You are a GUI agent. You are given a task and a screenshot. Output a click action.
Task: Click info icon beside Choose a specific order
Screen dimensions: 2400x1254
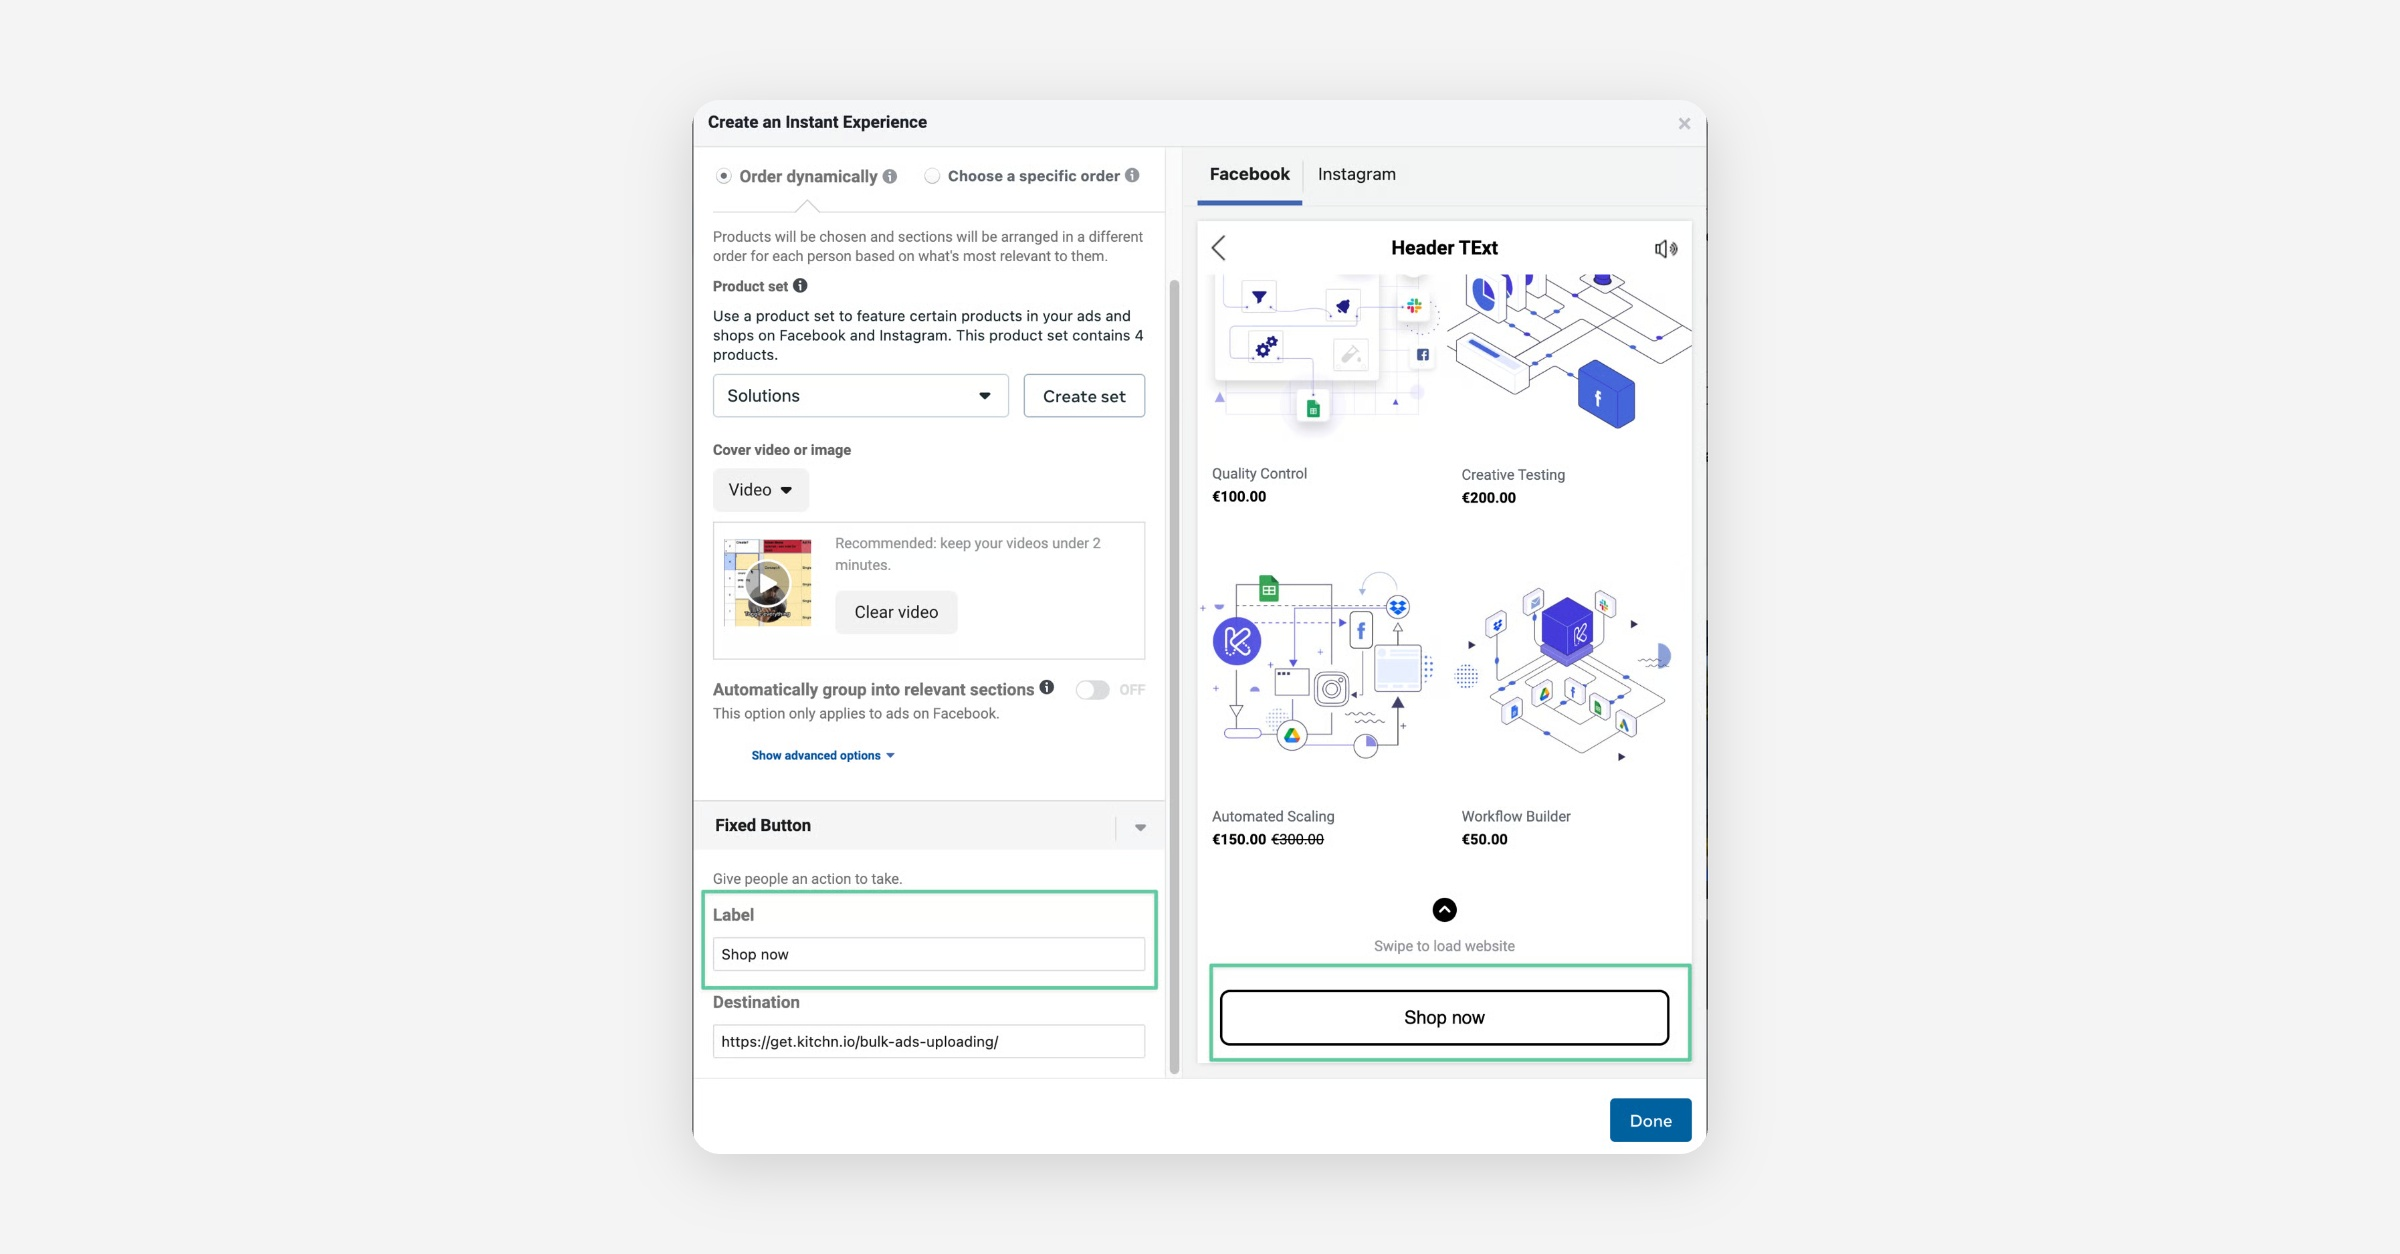[1132, 175]
